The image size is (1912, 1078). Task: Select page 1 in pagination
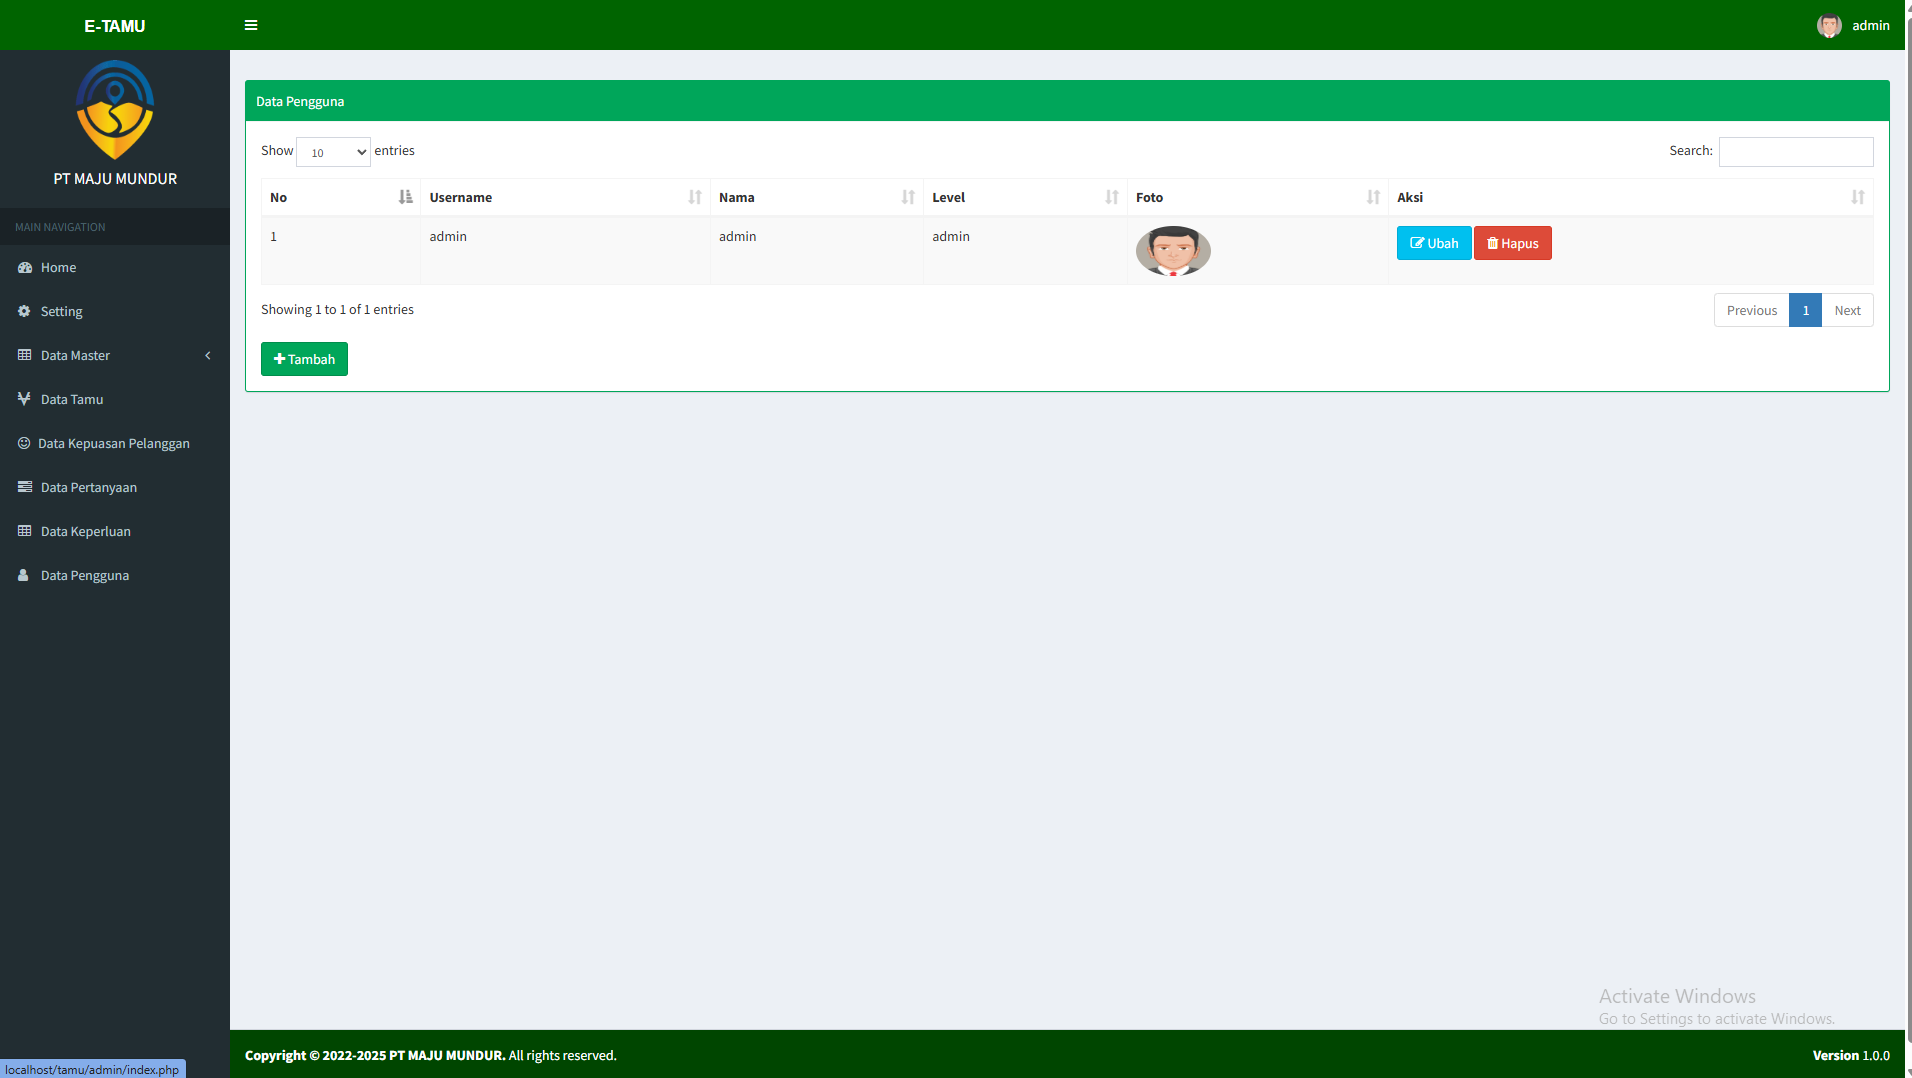1805,310
